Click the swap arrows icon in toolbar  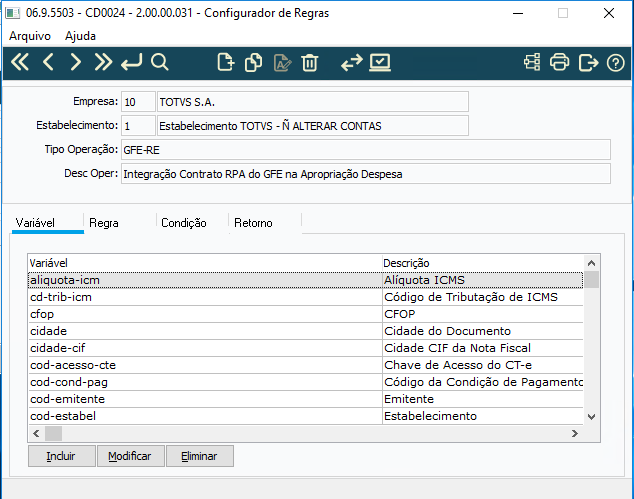click(351, 63)
